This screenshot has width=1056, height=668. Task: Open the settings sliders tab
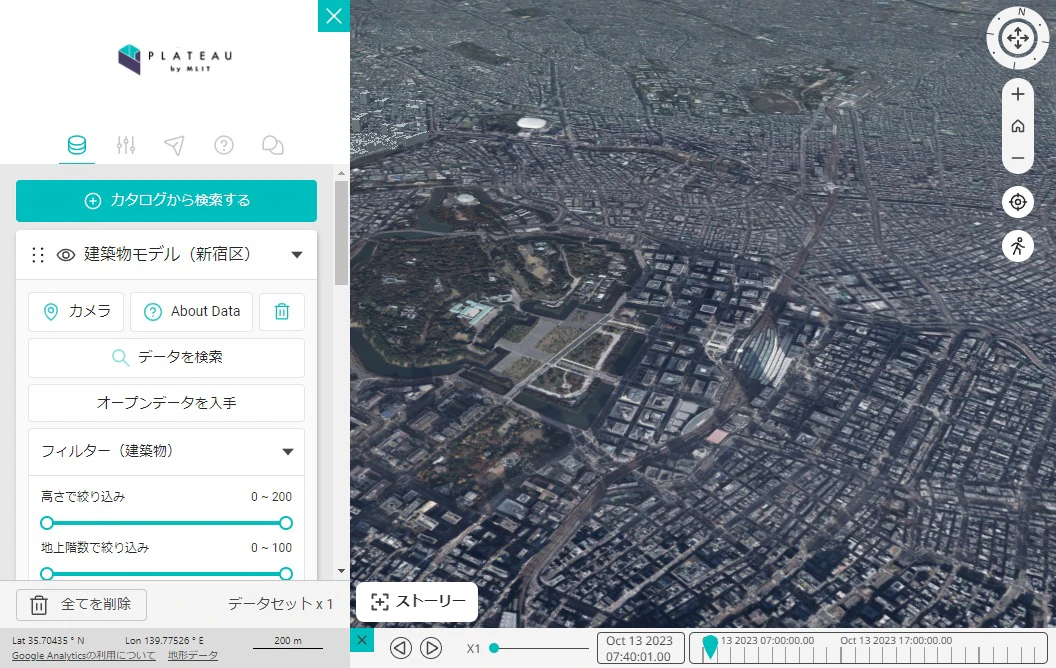(x=126, y=145)
